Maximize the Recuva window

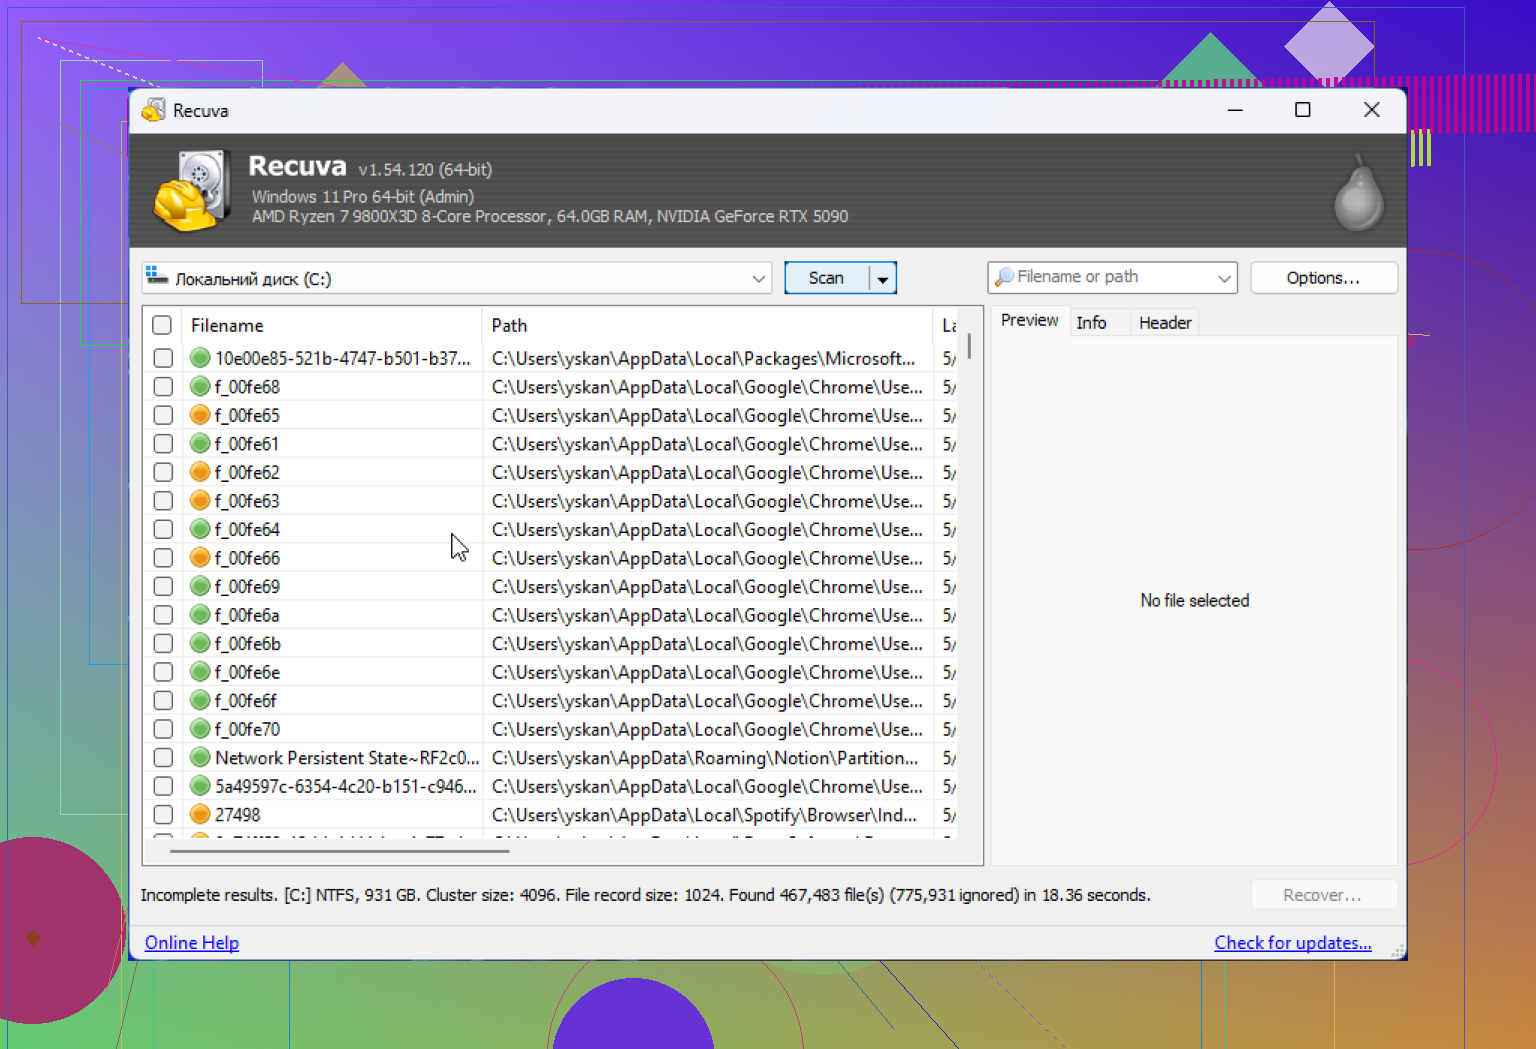1303,110
